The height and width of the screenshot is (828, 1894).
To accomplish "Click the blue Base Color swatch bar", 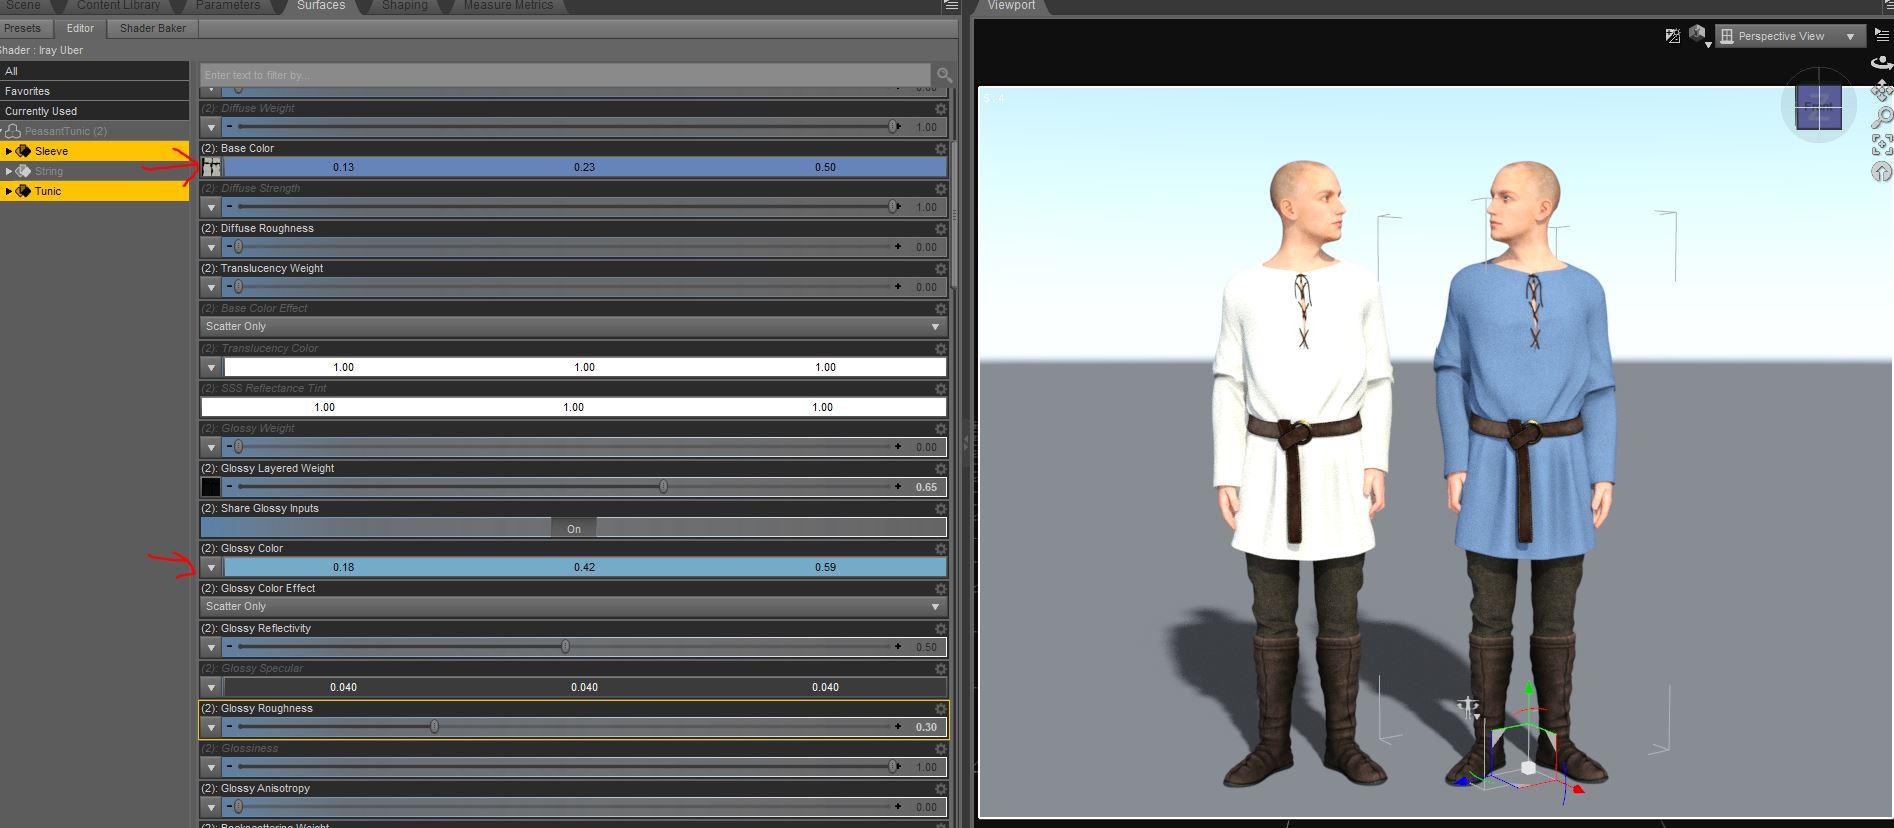I will 584,167.
